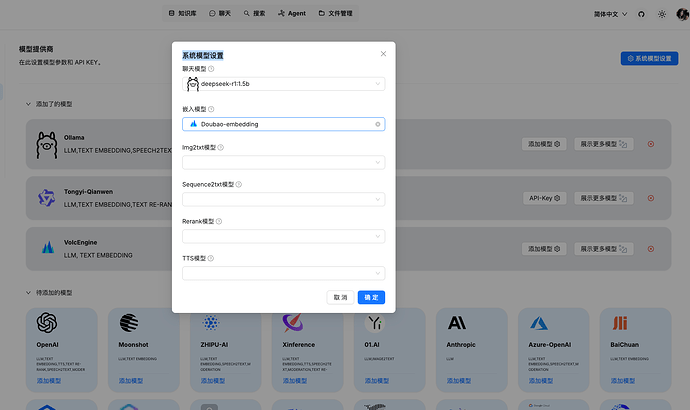Click the ZHIPU-AI logo

[211, 323]
